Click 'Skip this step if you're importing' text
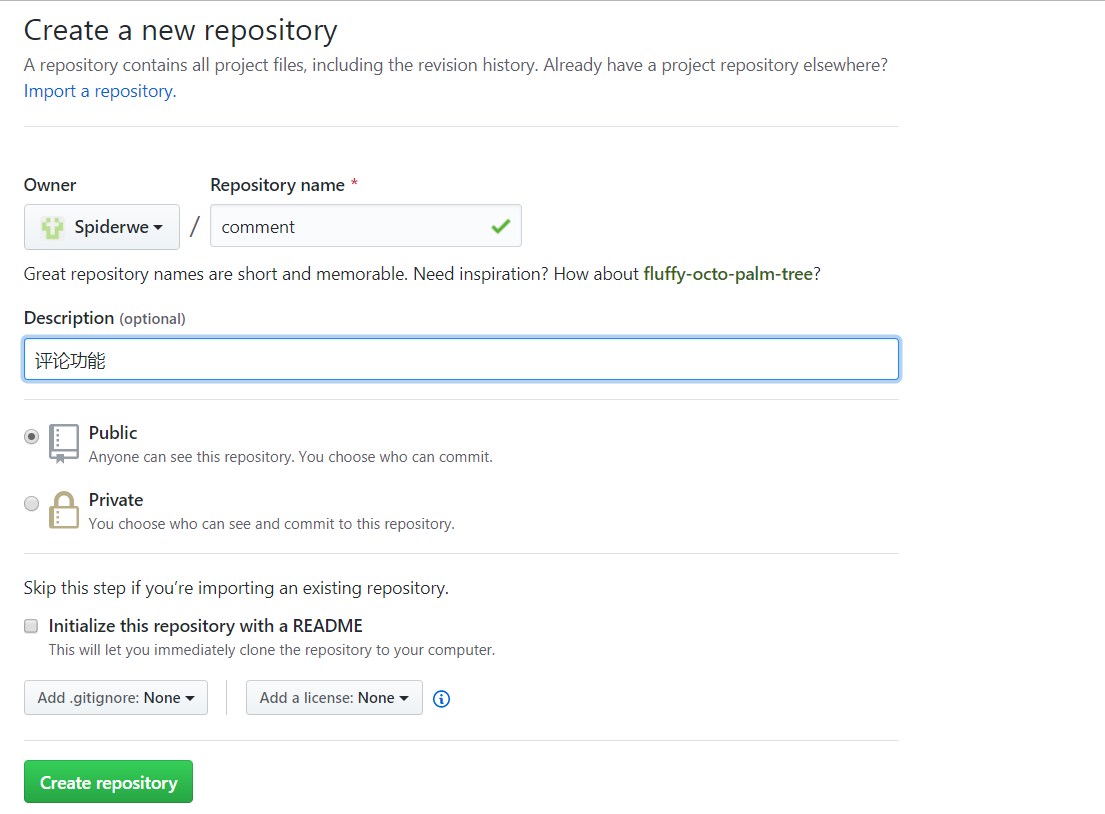This screenshot has width=1105, height=814. 236,588
